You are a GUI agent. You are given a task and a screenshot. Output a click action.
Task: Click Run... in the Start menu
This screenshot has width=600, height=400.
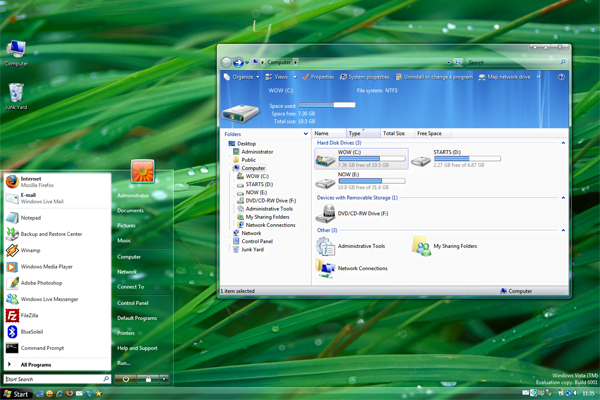coord(124,363)
